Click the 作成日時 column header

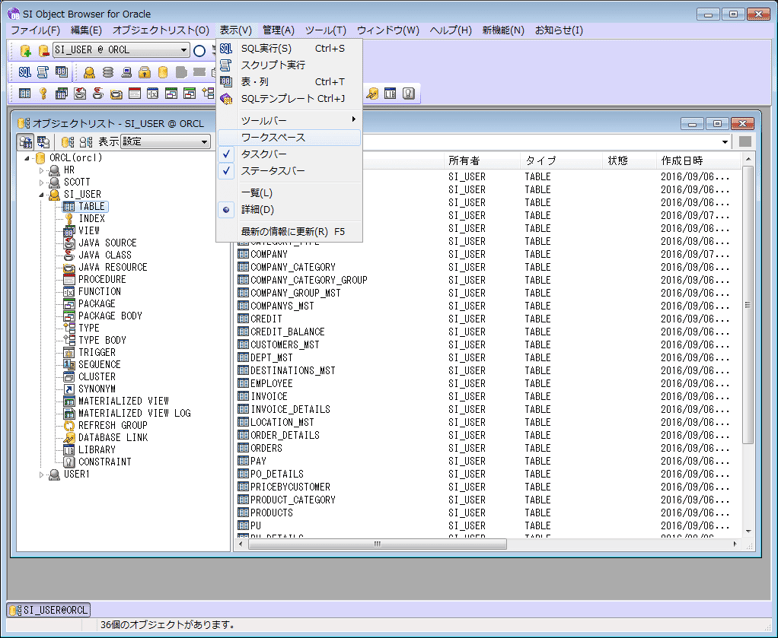tap(681, 160)
